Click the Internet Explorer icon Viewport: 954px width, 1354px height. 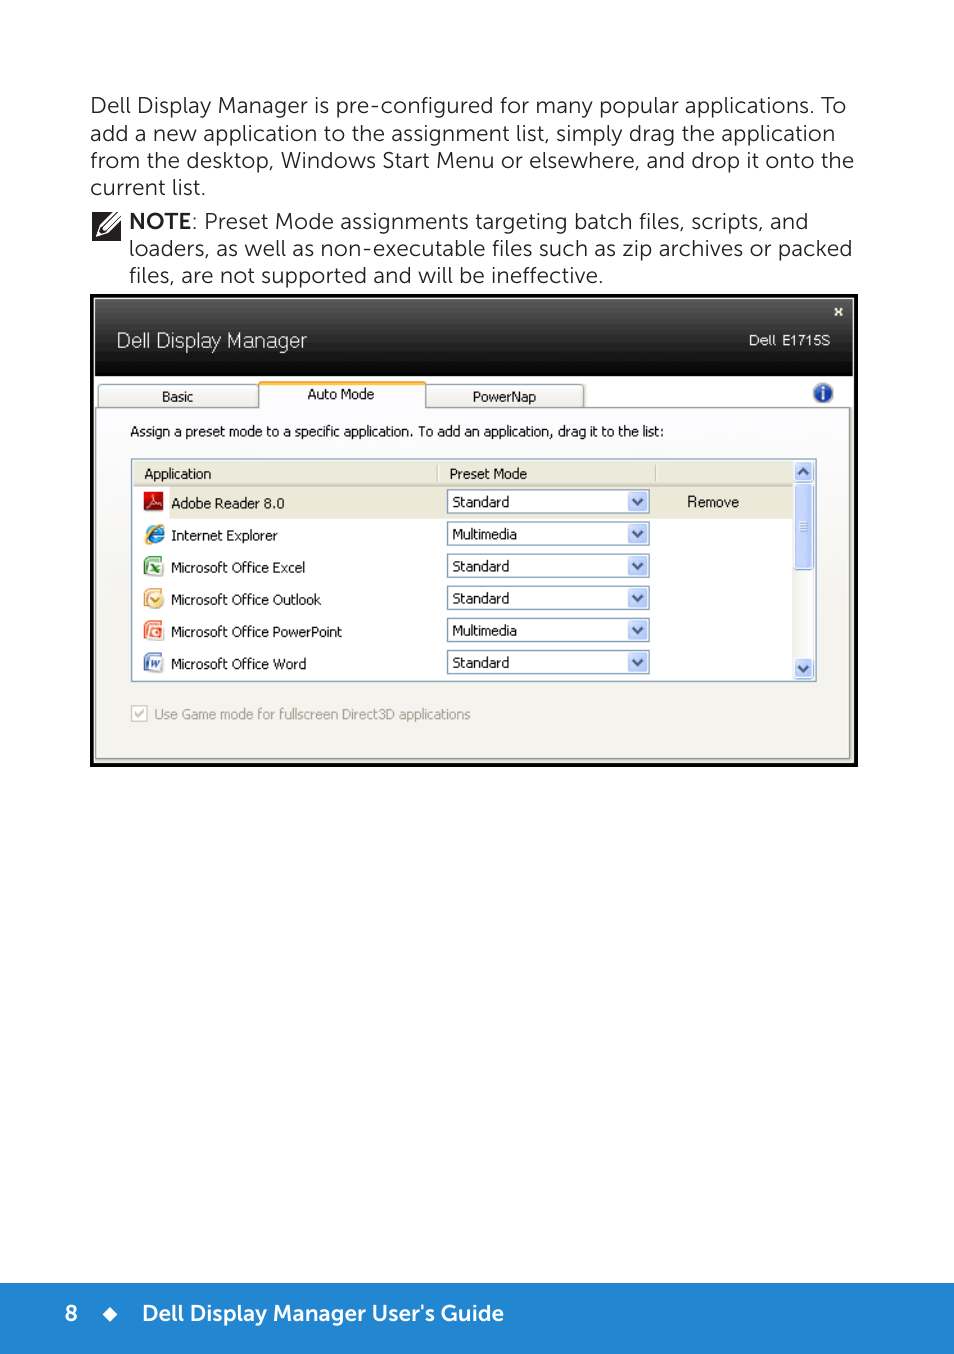click(x=154, y=535)
